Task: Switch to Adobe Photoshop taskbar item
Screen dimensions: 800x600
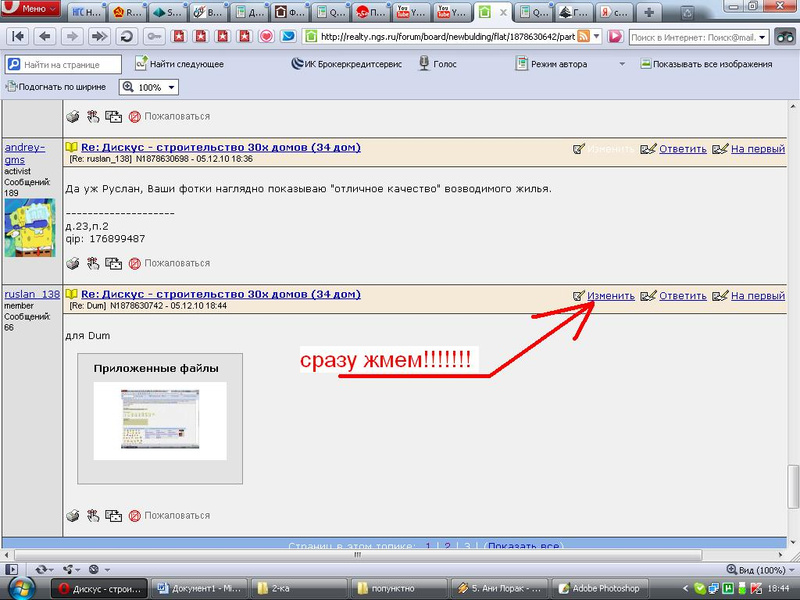Action: (x=601, y=588)
